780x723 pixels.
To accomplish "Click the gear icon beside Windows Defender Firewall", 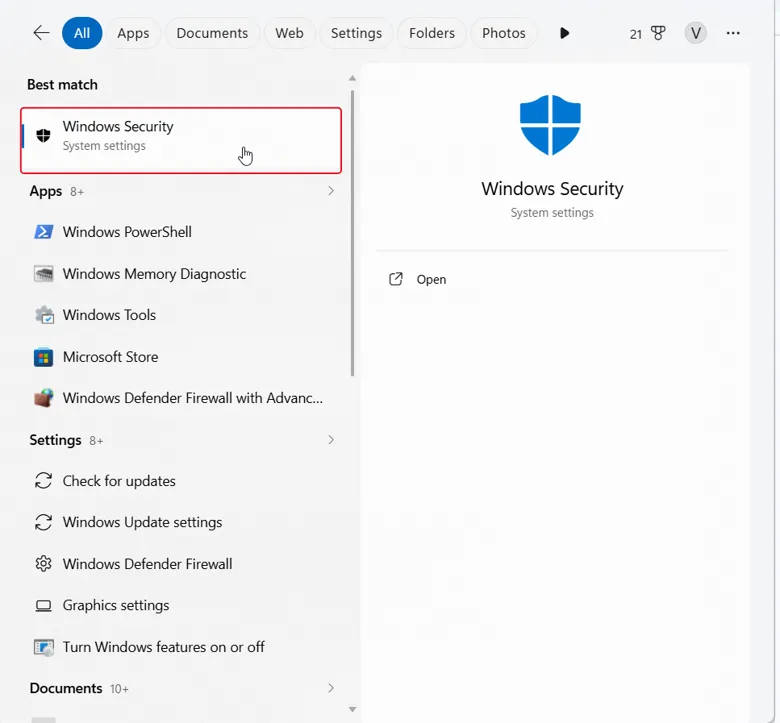I will (43, 564).
